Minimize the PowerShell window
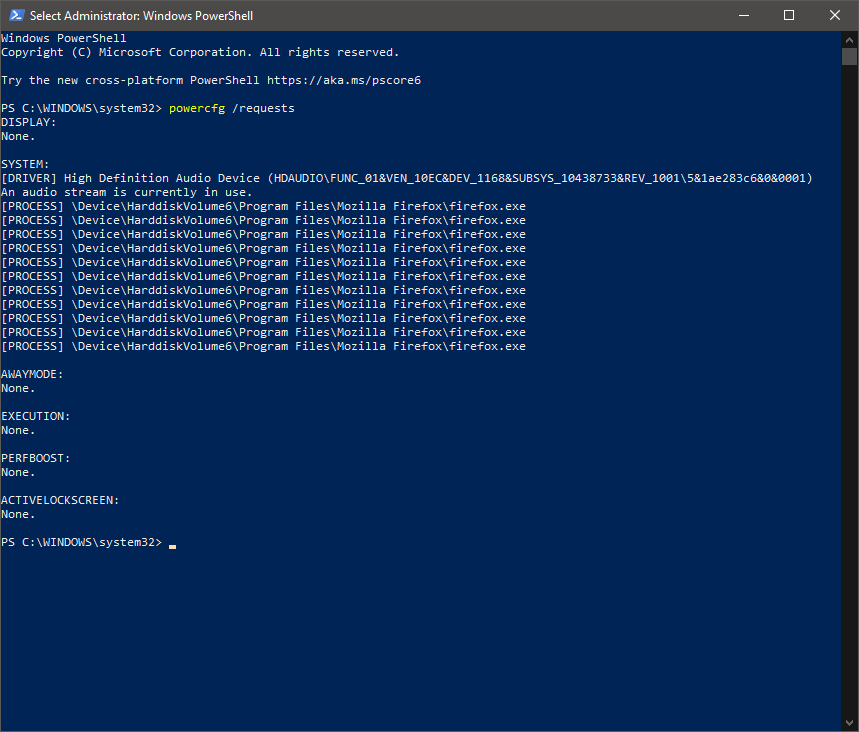This screenshot has height=732, width=859. [x=743, y=15]
